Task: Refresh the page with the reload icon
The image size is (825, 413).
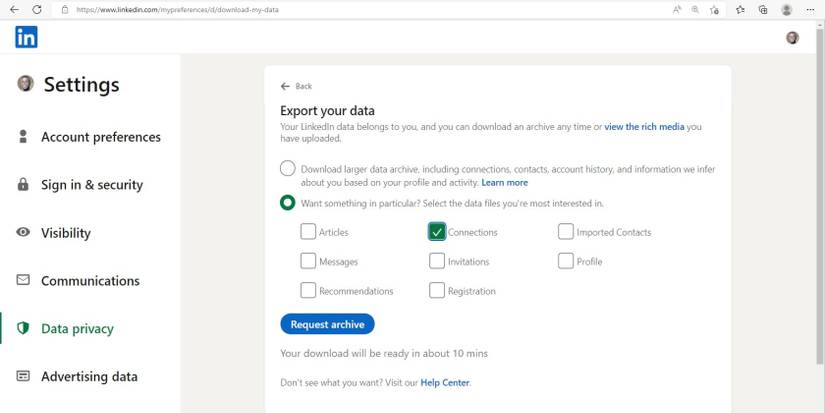Action: 37,9
